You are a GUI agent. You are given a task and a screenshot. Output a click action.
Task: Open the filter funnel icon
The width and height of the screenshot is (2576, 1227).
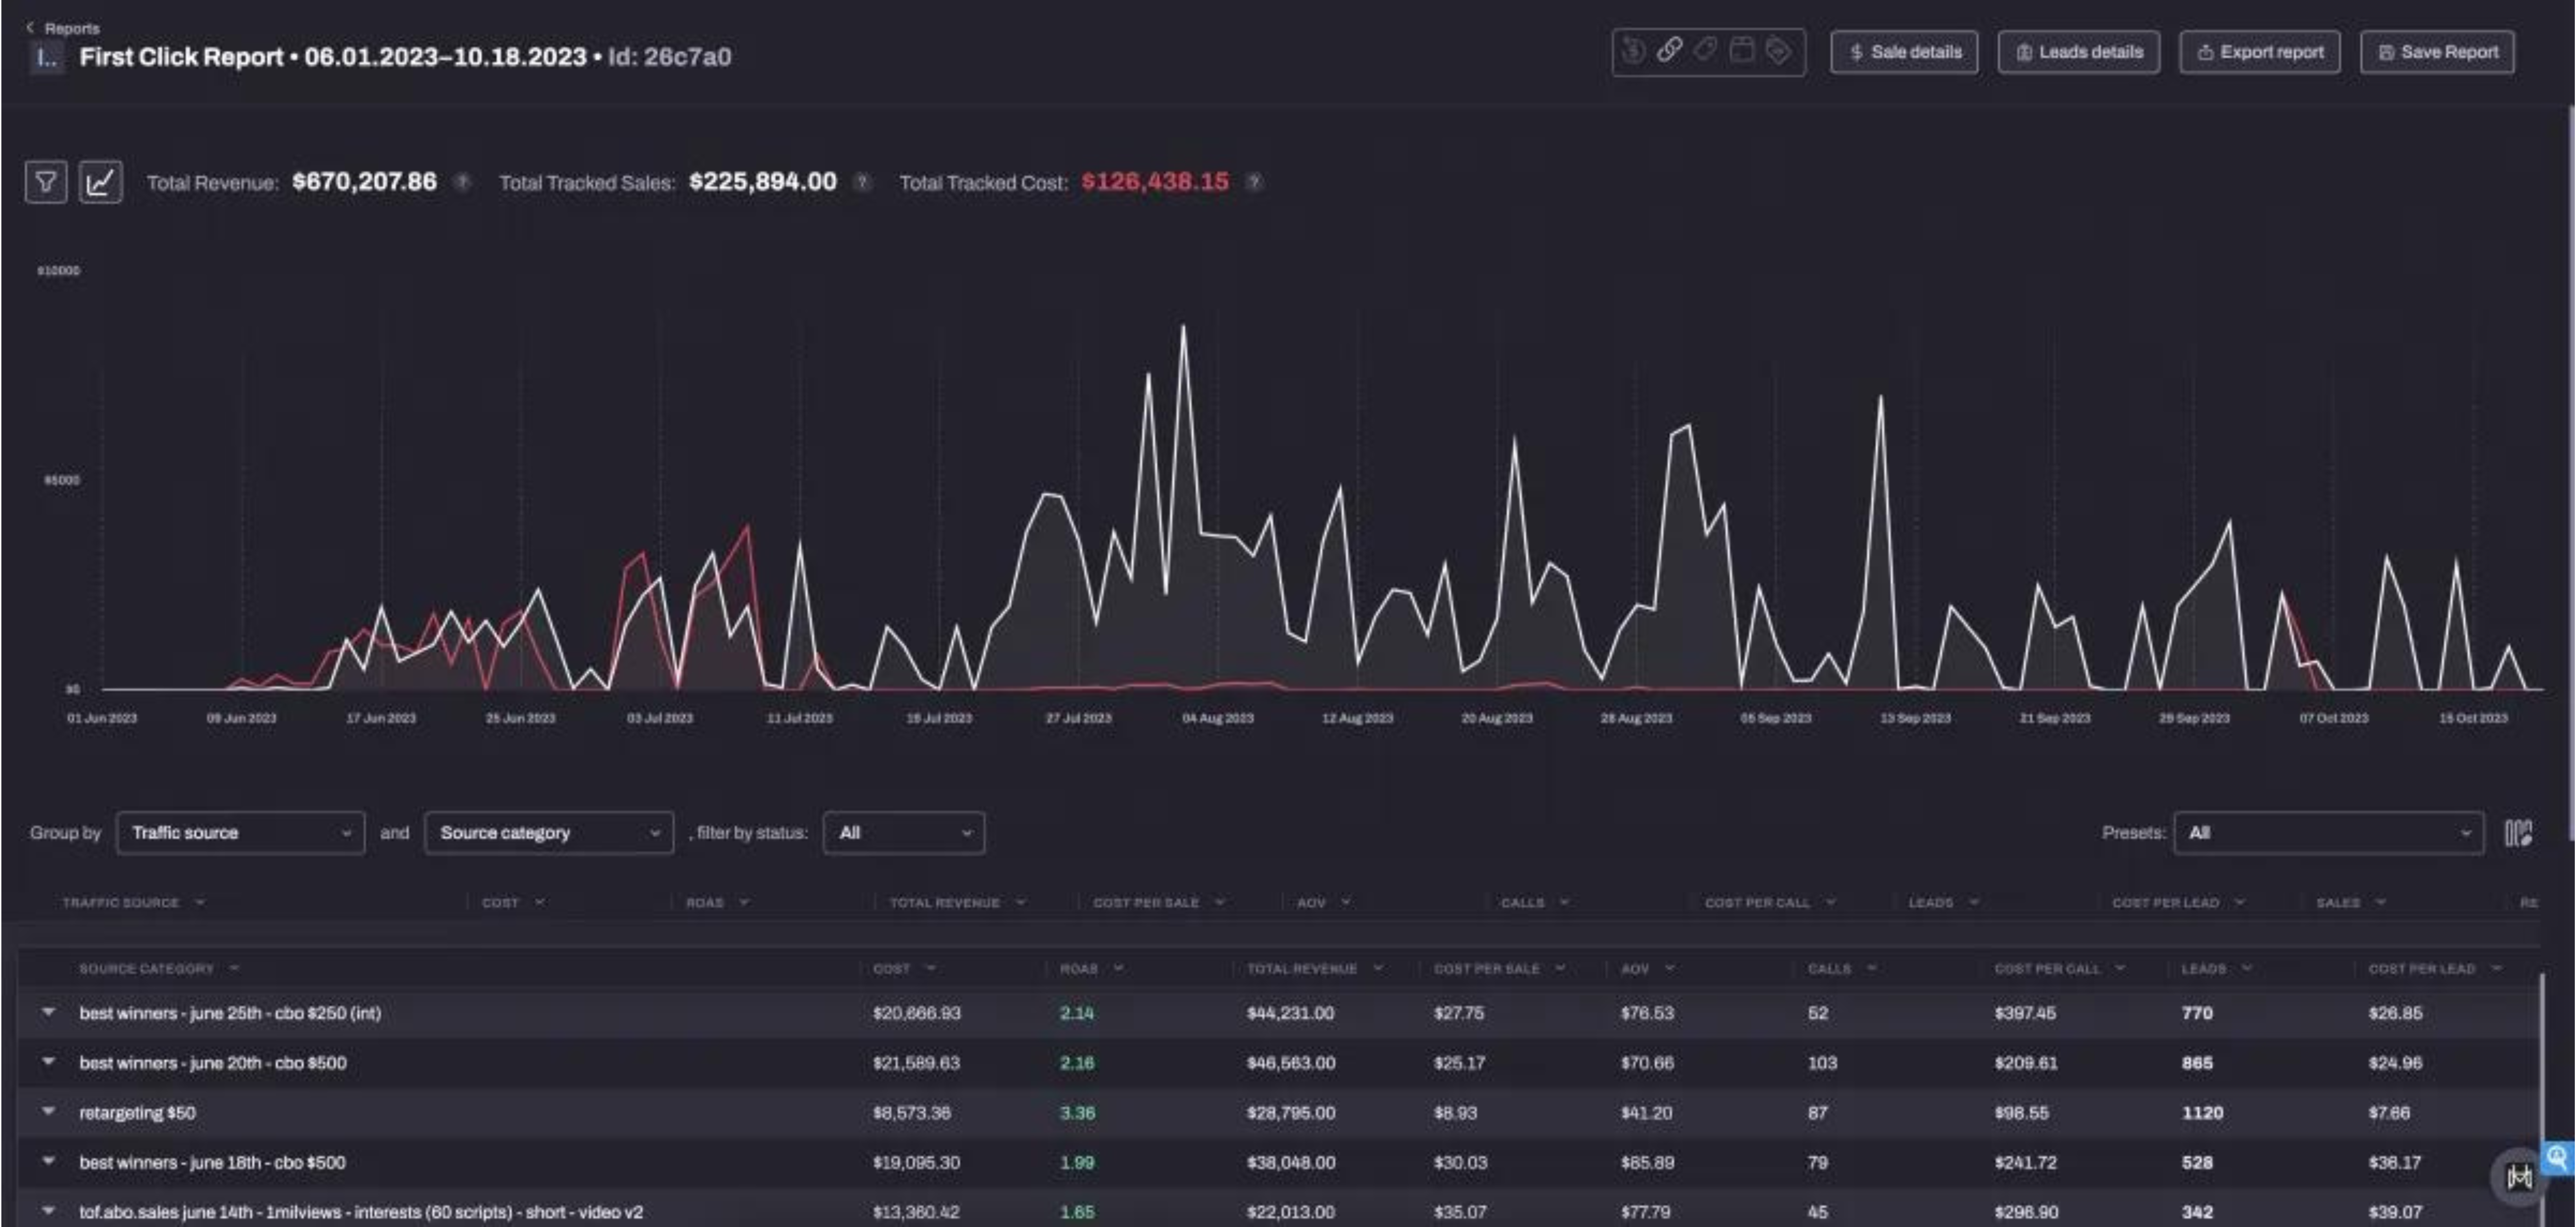click(46, 182)
